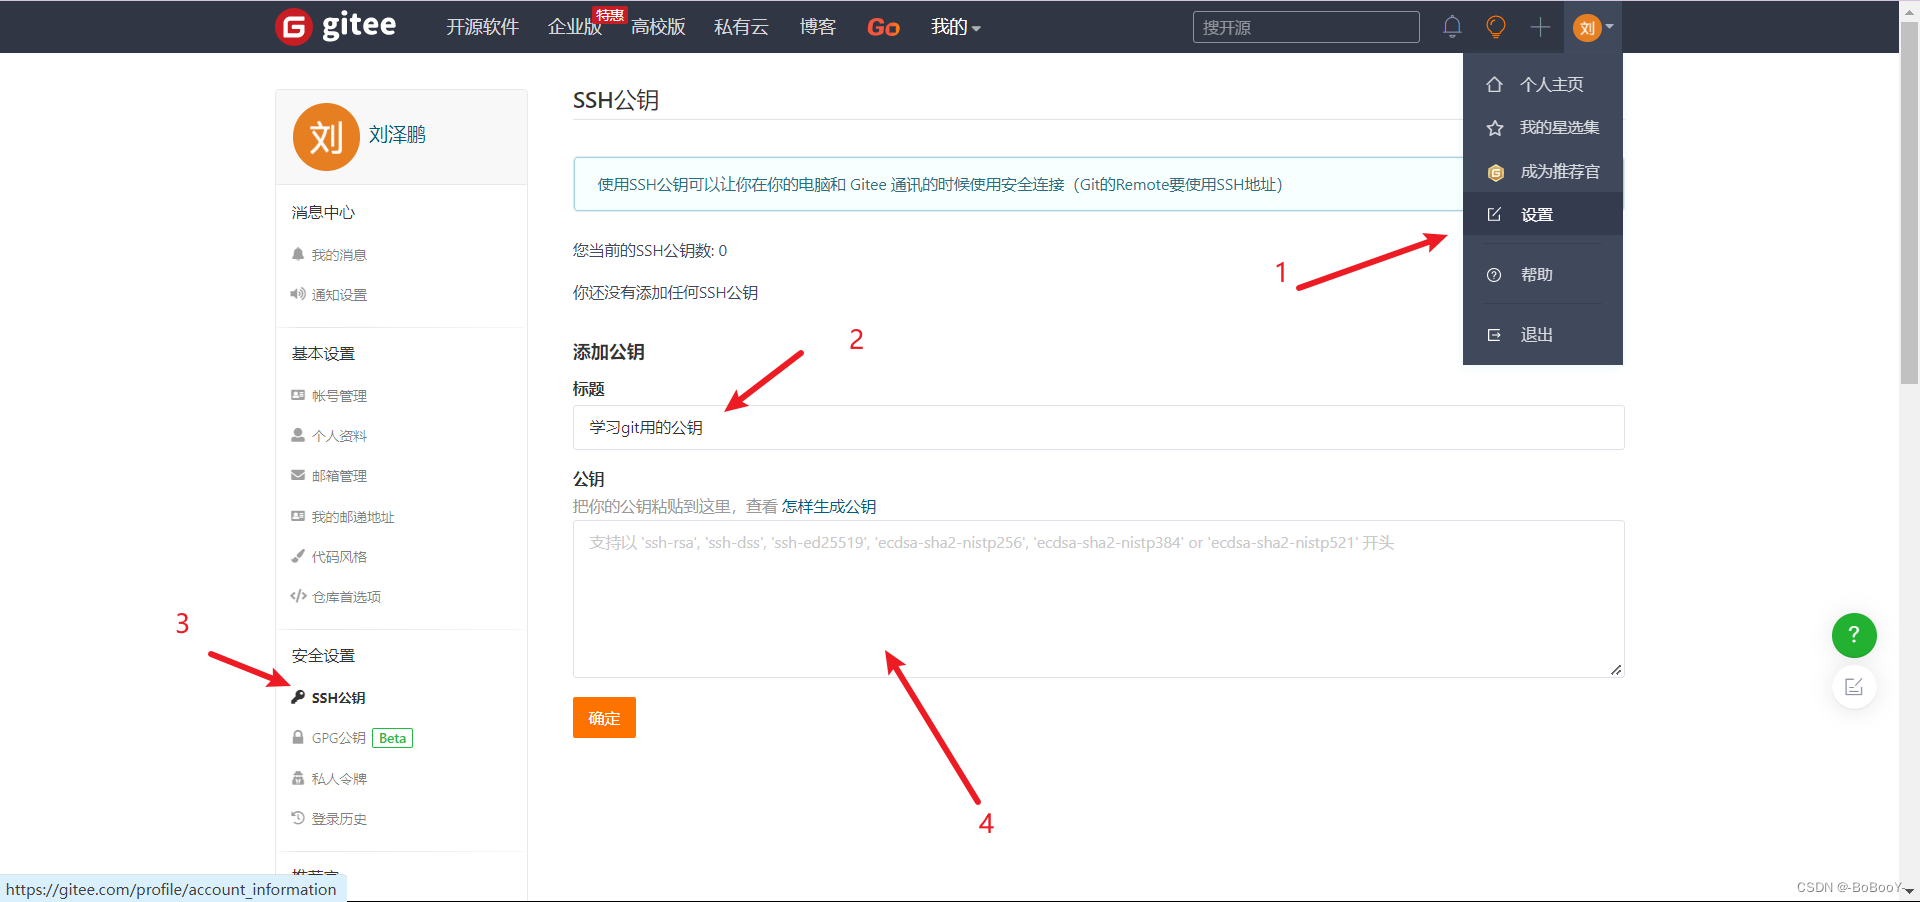Open the 怎样生成公钥 help link
This screenshot has width=1920, height=902.
point(829,506)
